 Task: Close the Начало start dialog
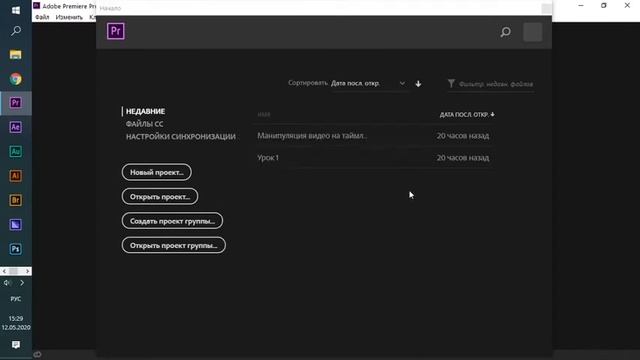[x=547, y=8]
